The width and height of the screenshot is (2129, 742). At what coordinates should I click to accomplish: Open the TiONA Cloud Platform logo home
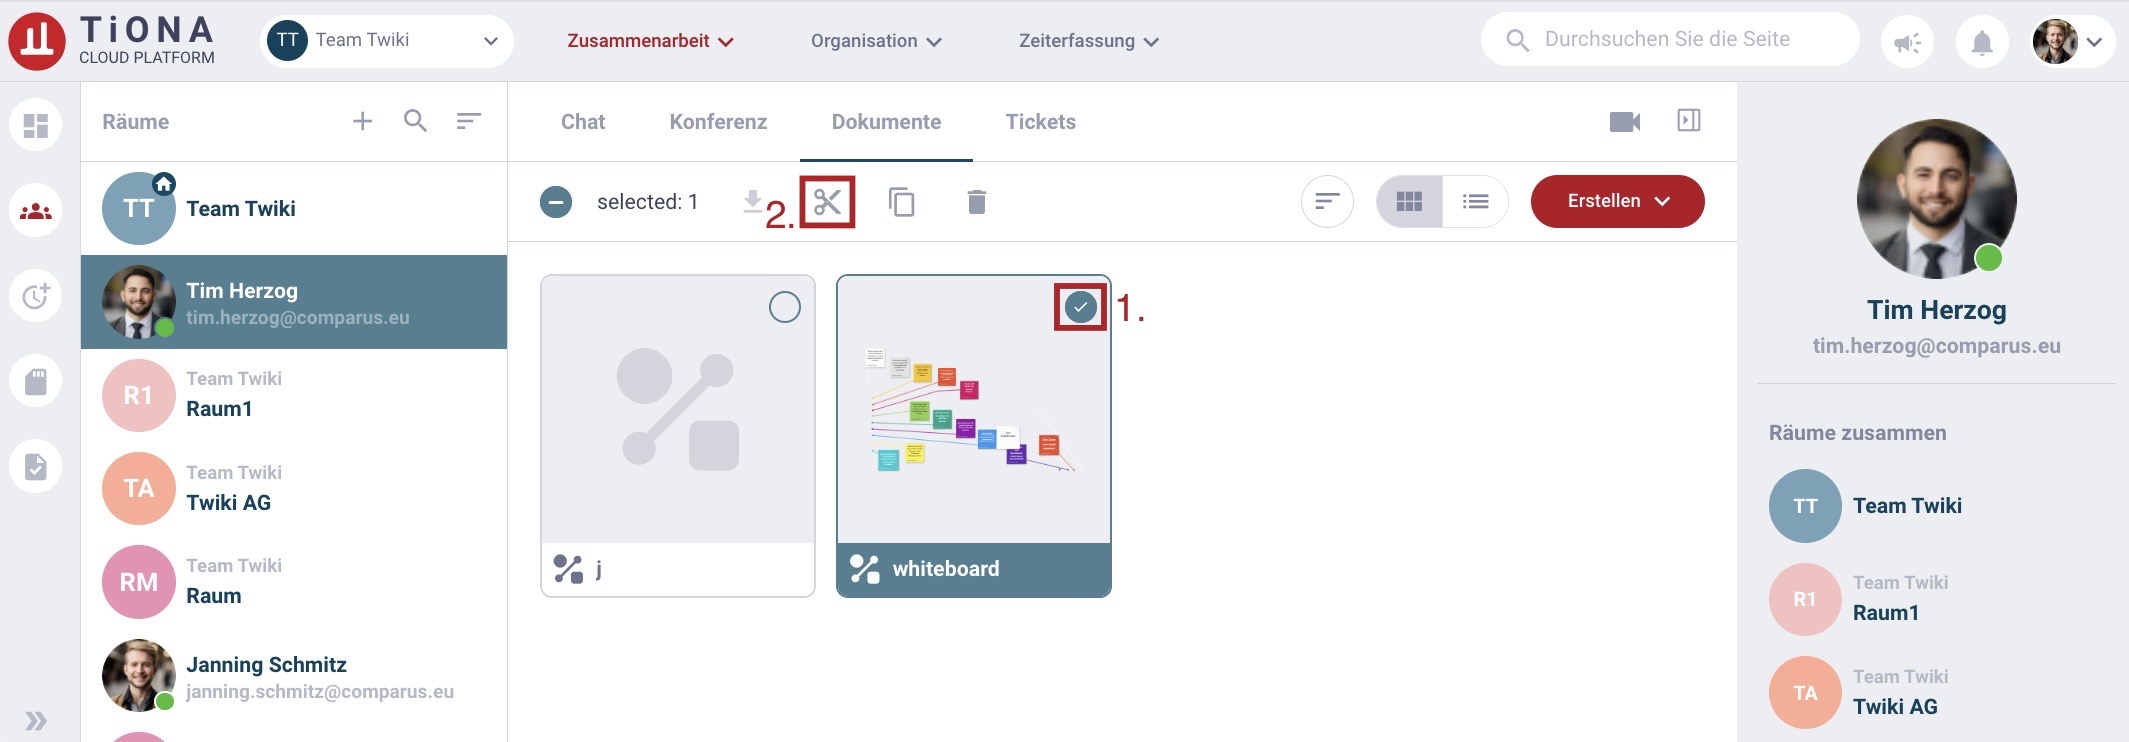(x=112, y=41)
